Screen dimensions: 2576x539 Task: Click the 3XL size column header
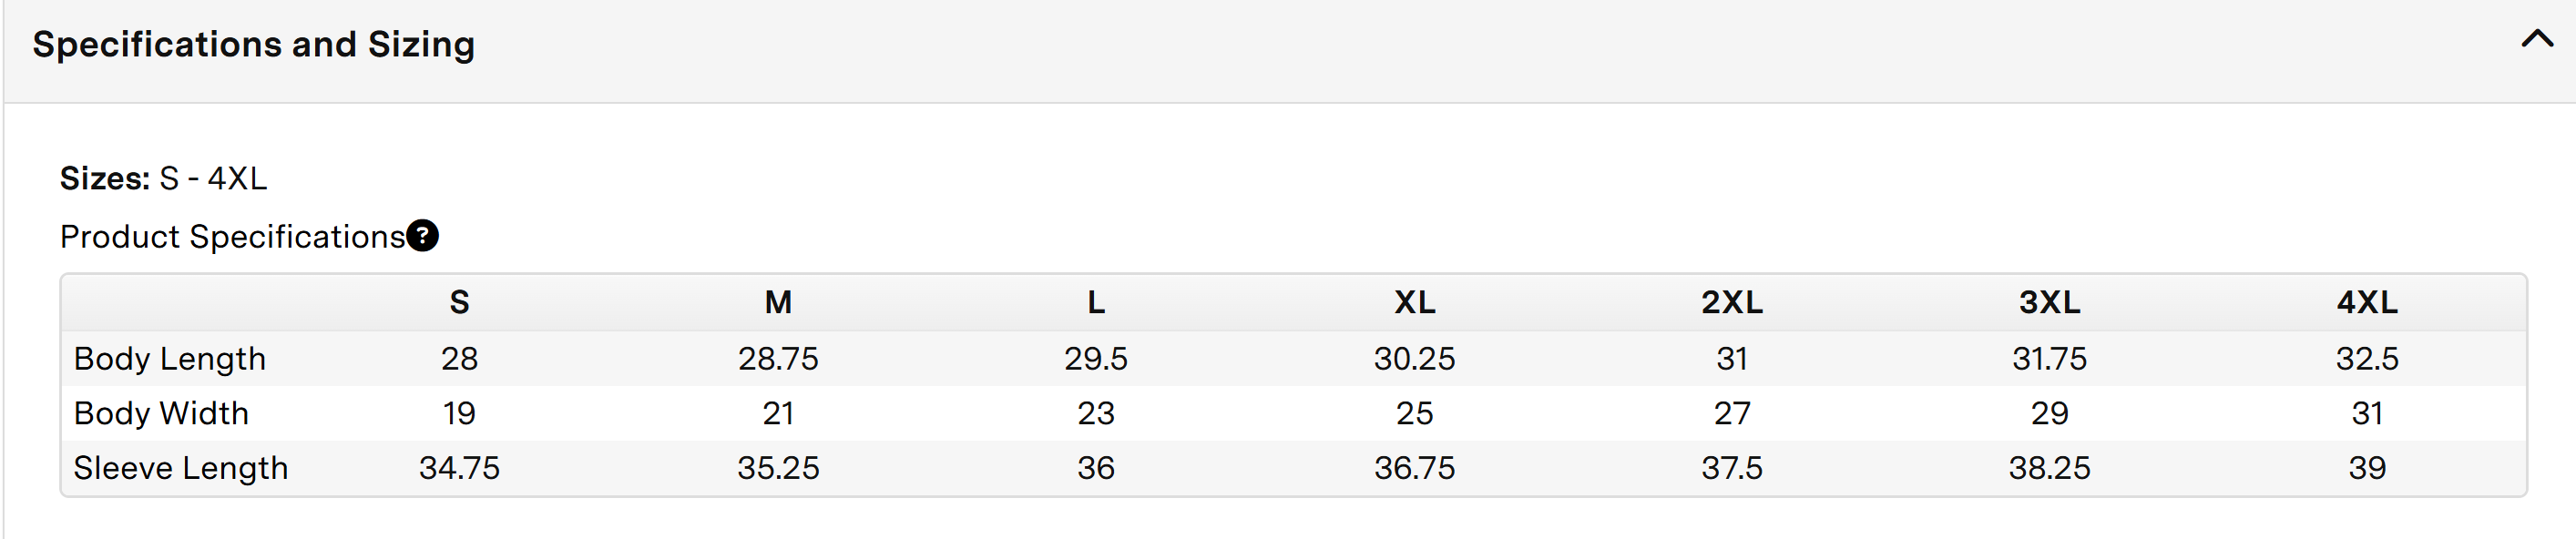click(2049, 302)
